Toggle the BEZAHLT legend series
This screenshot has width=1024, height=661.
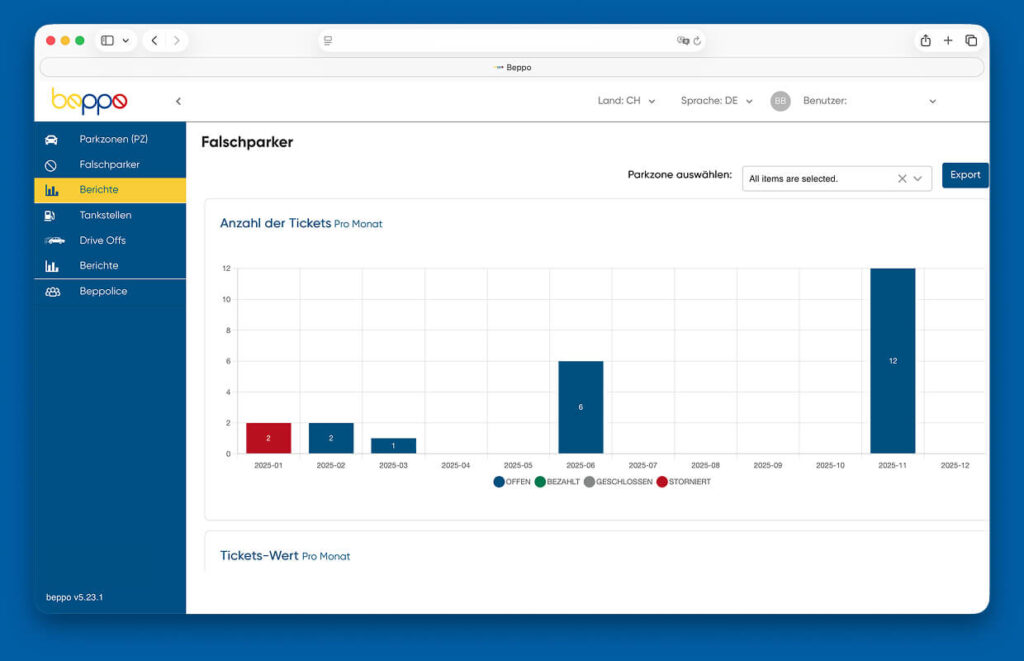[556, 482]
